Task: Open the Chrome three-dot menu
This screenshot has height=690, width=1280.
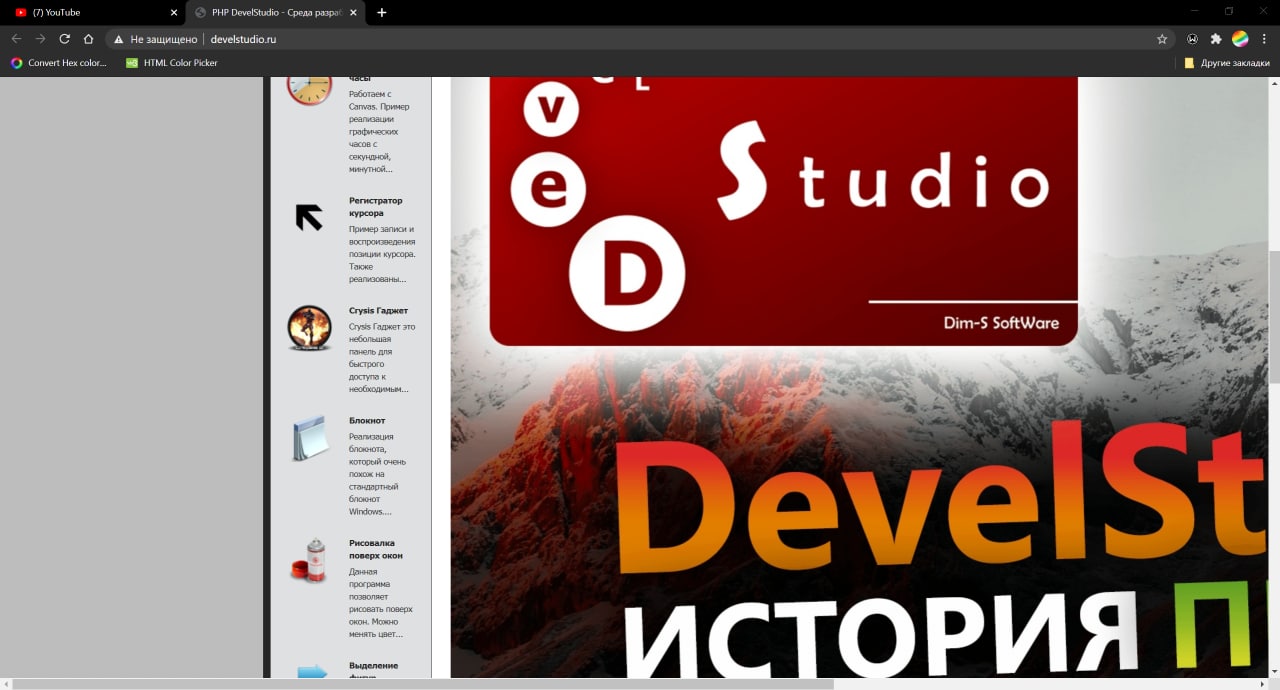Action: pyautogui.click(x=1264, y=39)
